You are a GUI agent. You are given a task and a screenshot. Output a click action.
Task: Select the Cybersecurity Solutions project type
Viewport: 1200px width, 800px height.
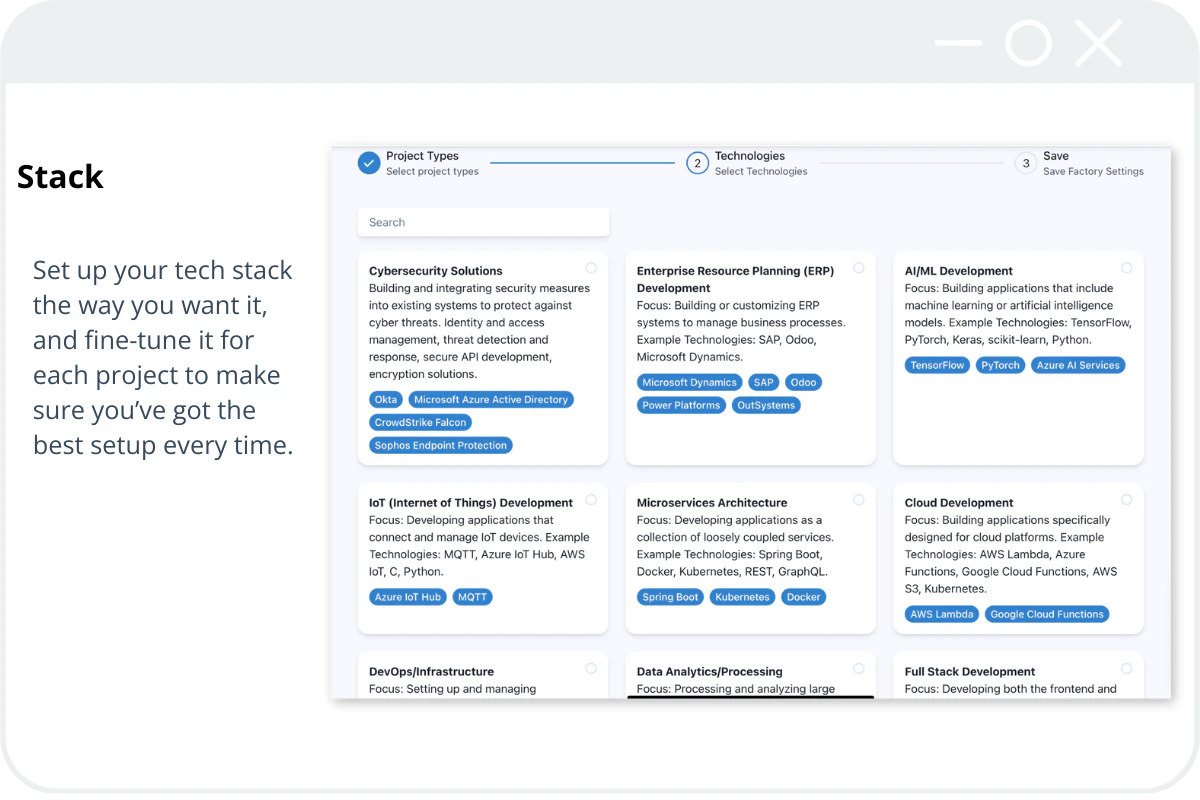pyautogui.click(x=591, y=267)
